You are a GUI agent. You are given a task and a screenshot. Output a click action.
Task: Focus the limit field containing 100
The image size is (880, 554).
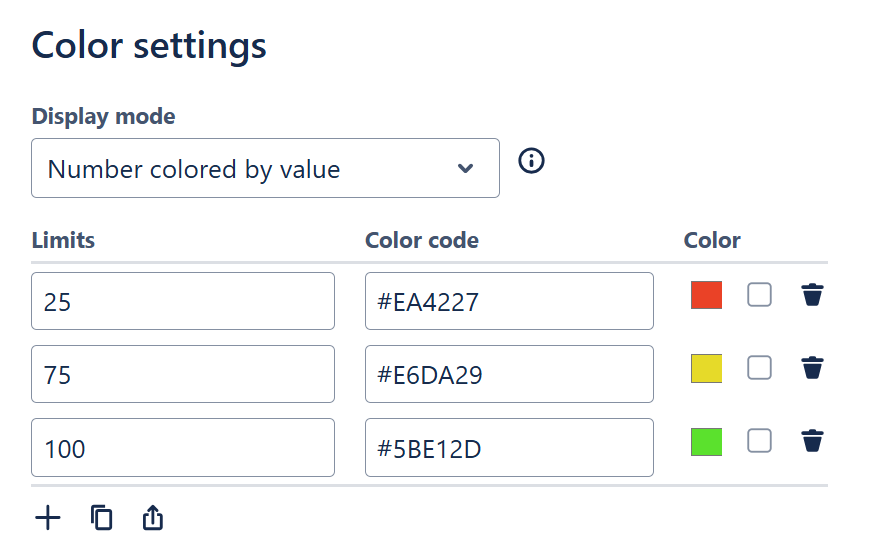(x=183, y=447)
